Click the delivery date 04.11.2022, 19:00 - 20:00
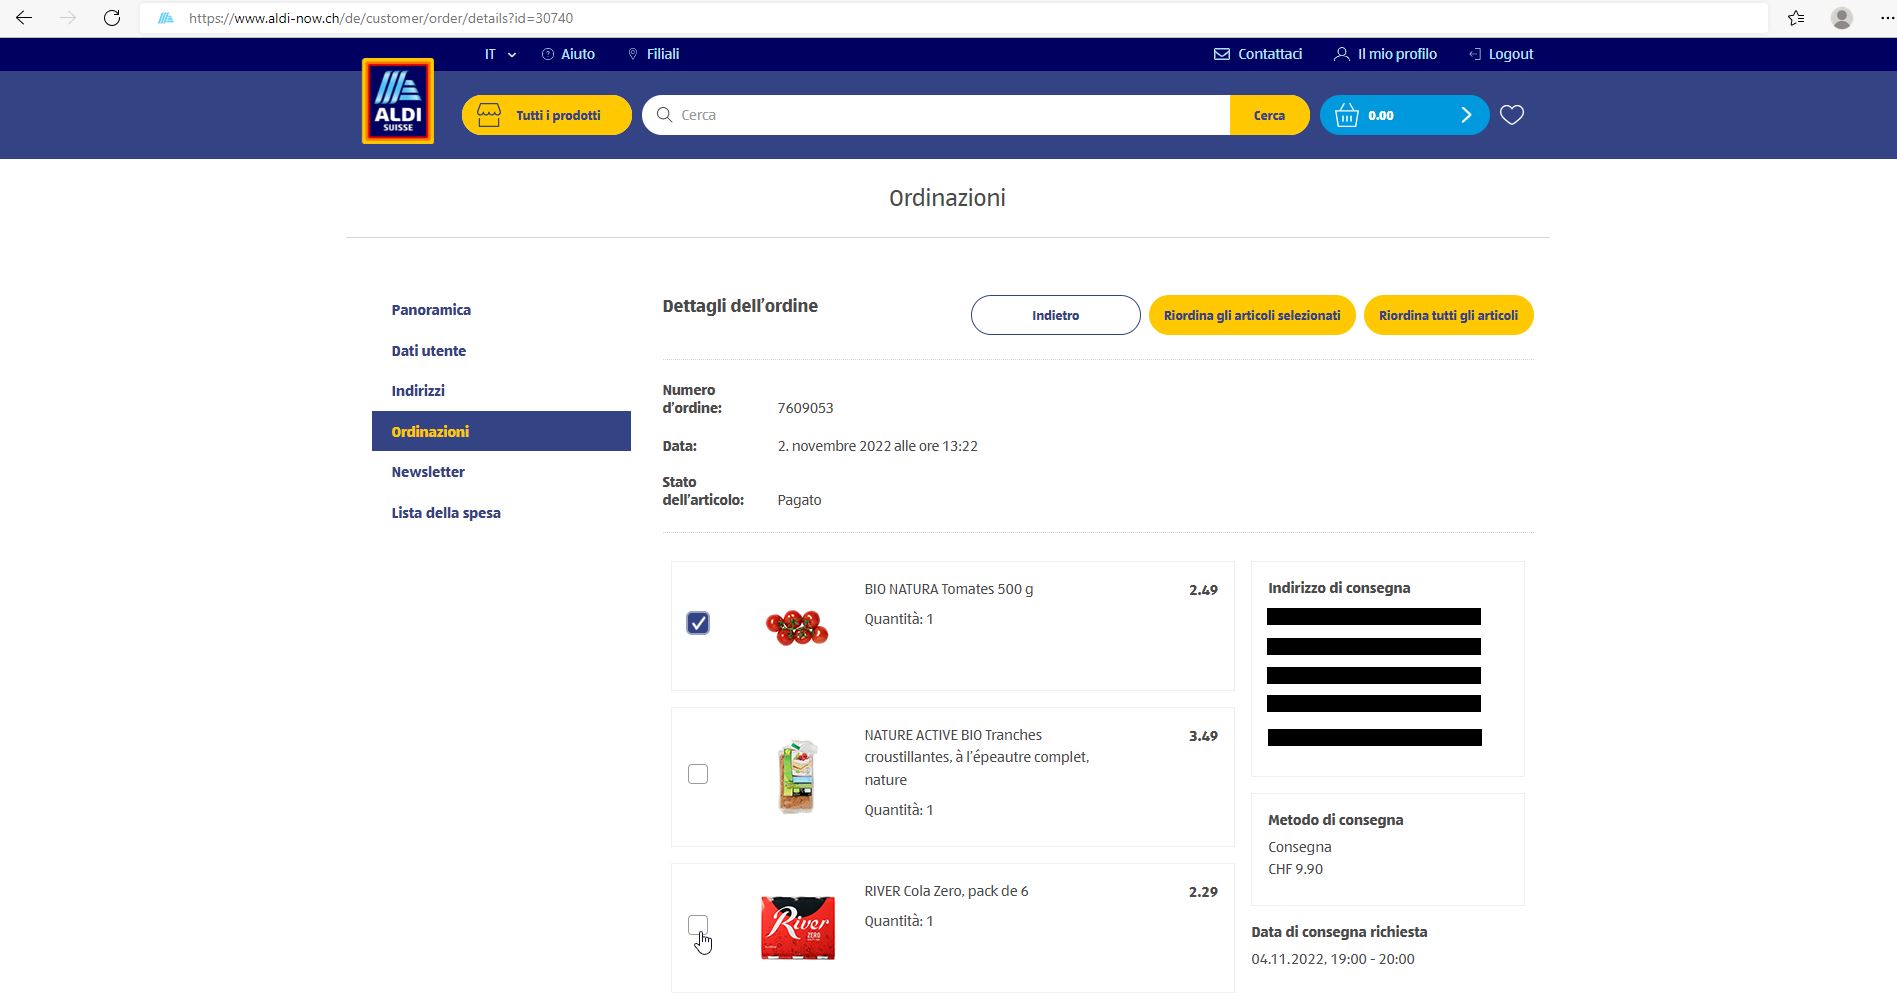This screenshot has height=1003, width=1897. pos(1333,959)
